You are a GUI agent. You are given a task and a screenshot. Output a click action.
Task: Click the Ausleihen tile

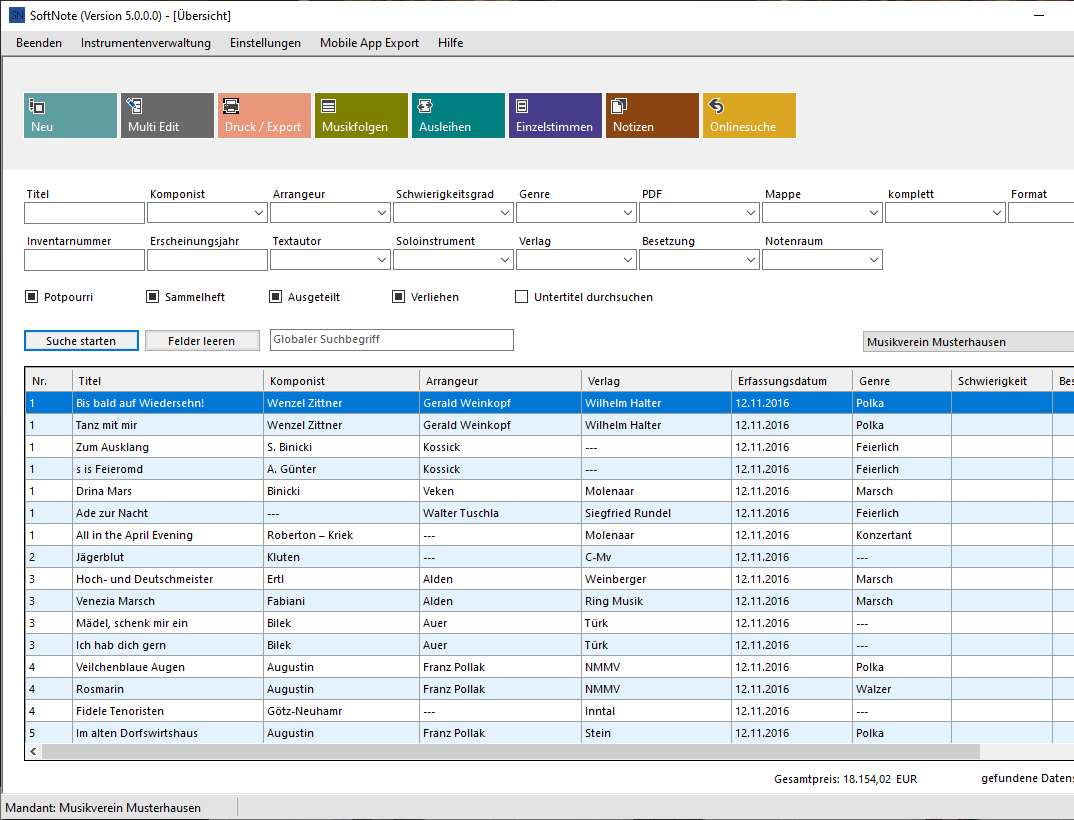coord(458,115)
